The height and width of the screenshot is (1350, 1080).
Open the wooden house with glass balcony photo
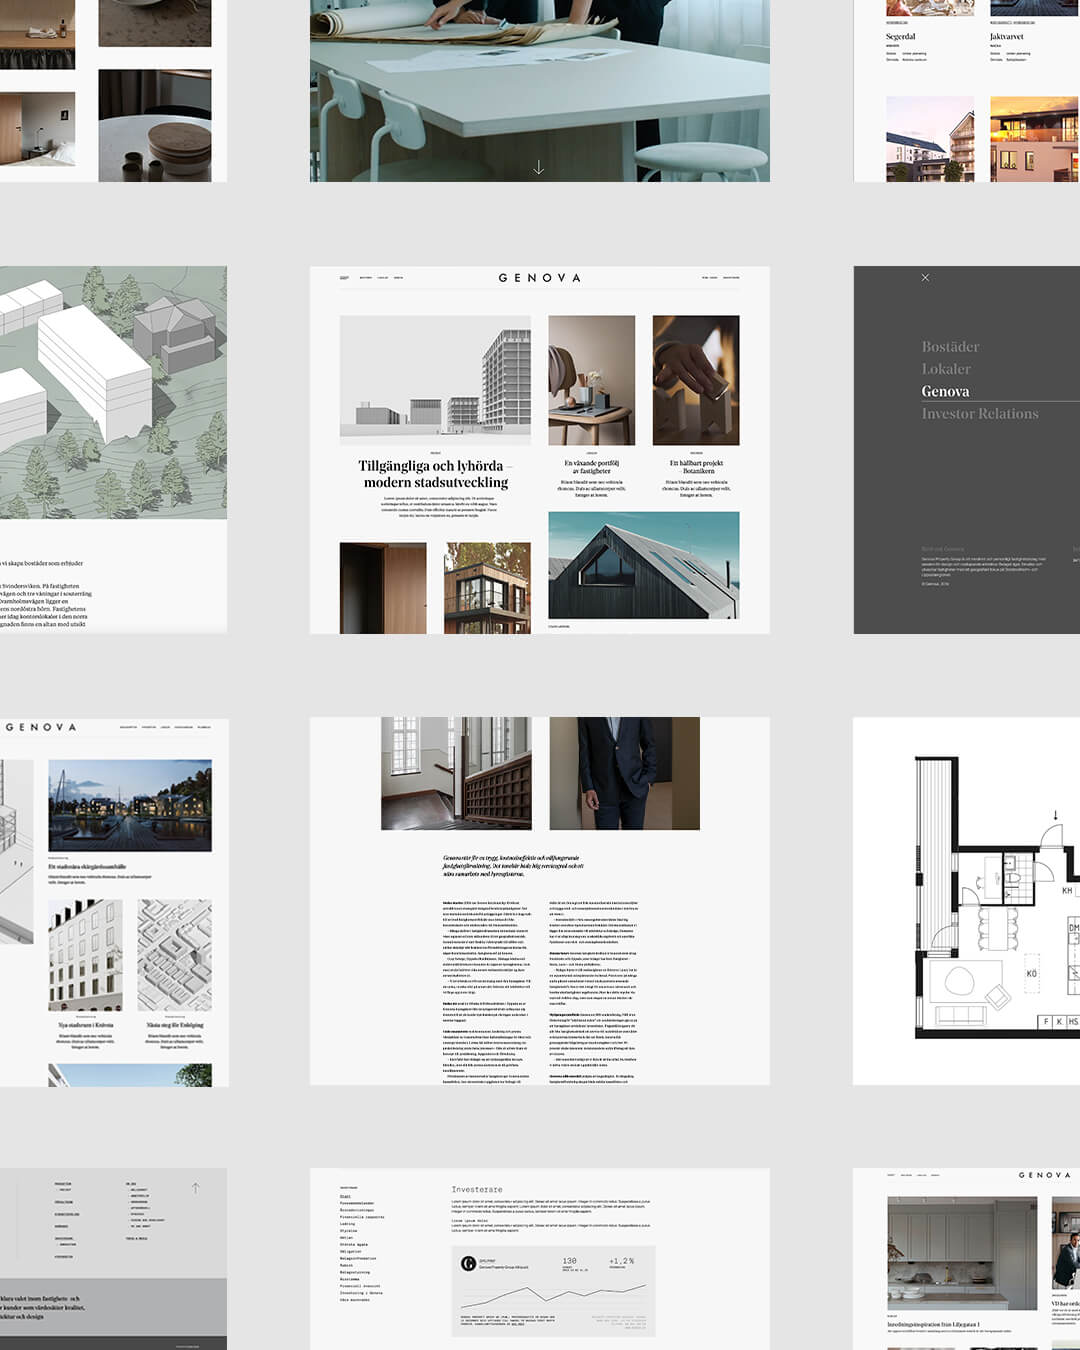487,588
